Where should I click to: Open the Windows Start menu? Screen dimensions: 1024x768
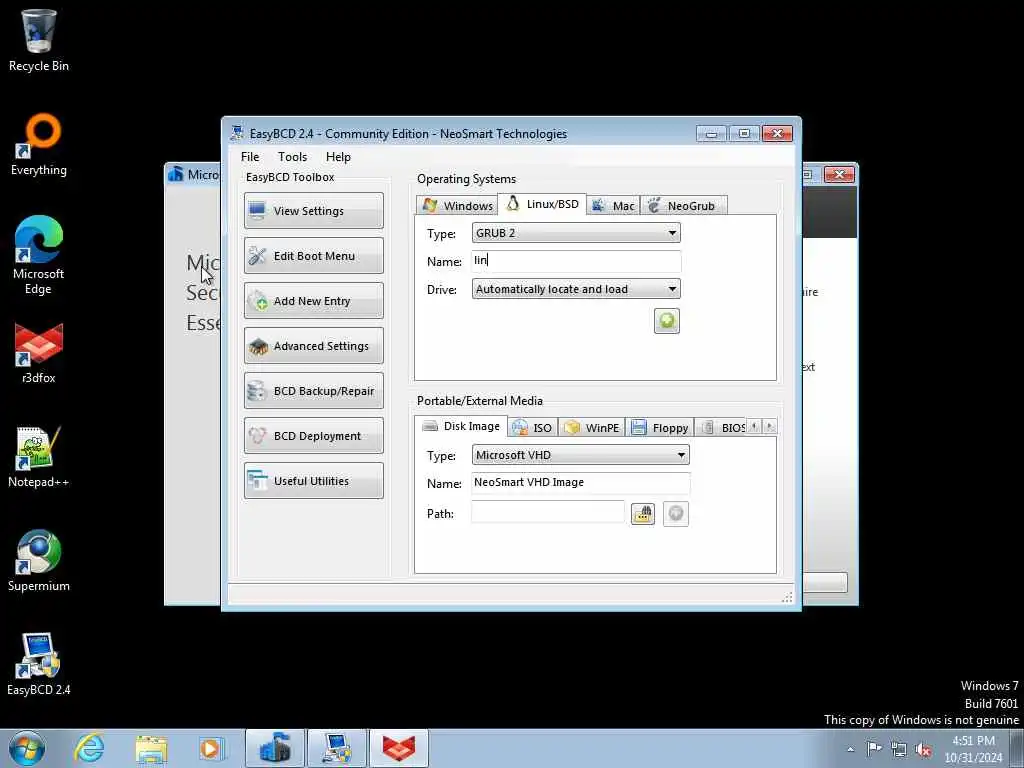pos(27,748)
